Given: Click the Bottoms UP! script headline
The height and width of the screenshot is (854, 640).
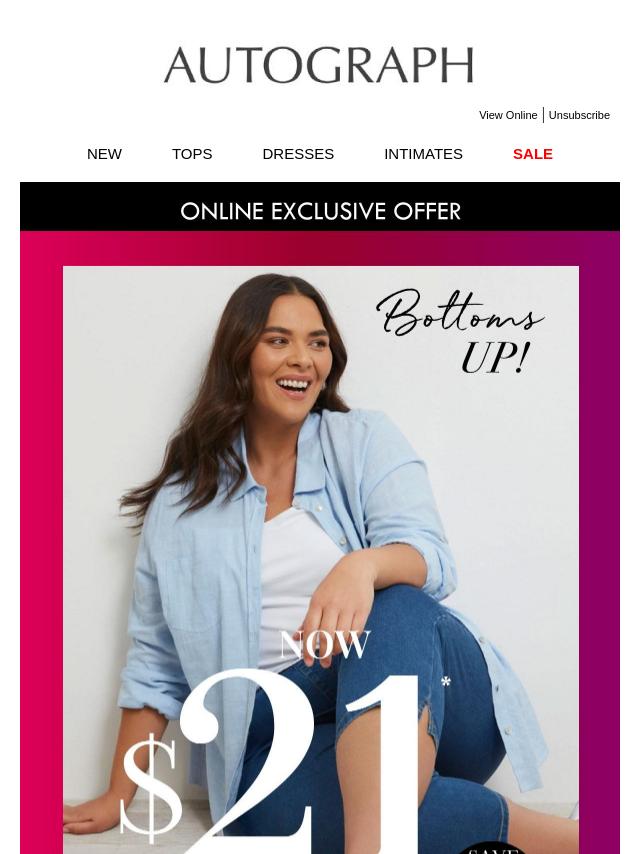Looking at the screenshot, I should click(460, 332).
